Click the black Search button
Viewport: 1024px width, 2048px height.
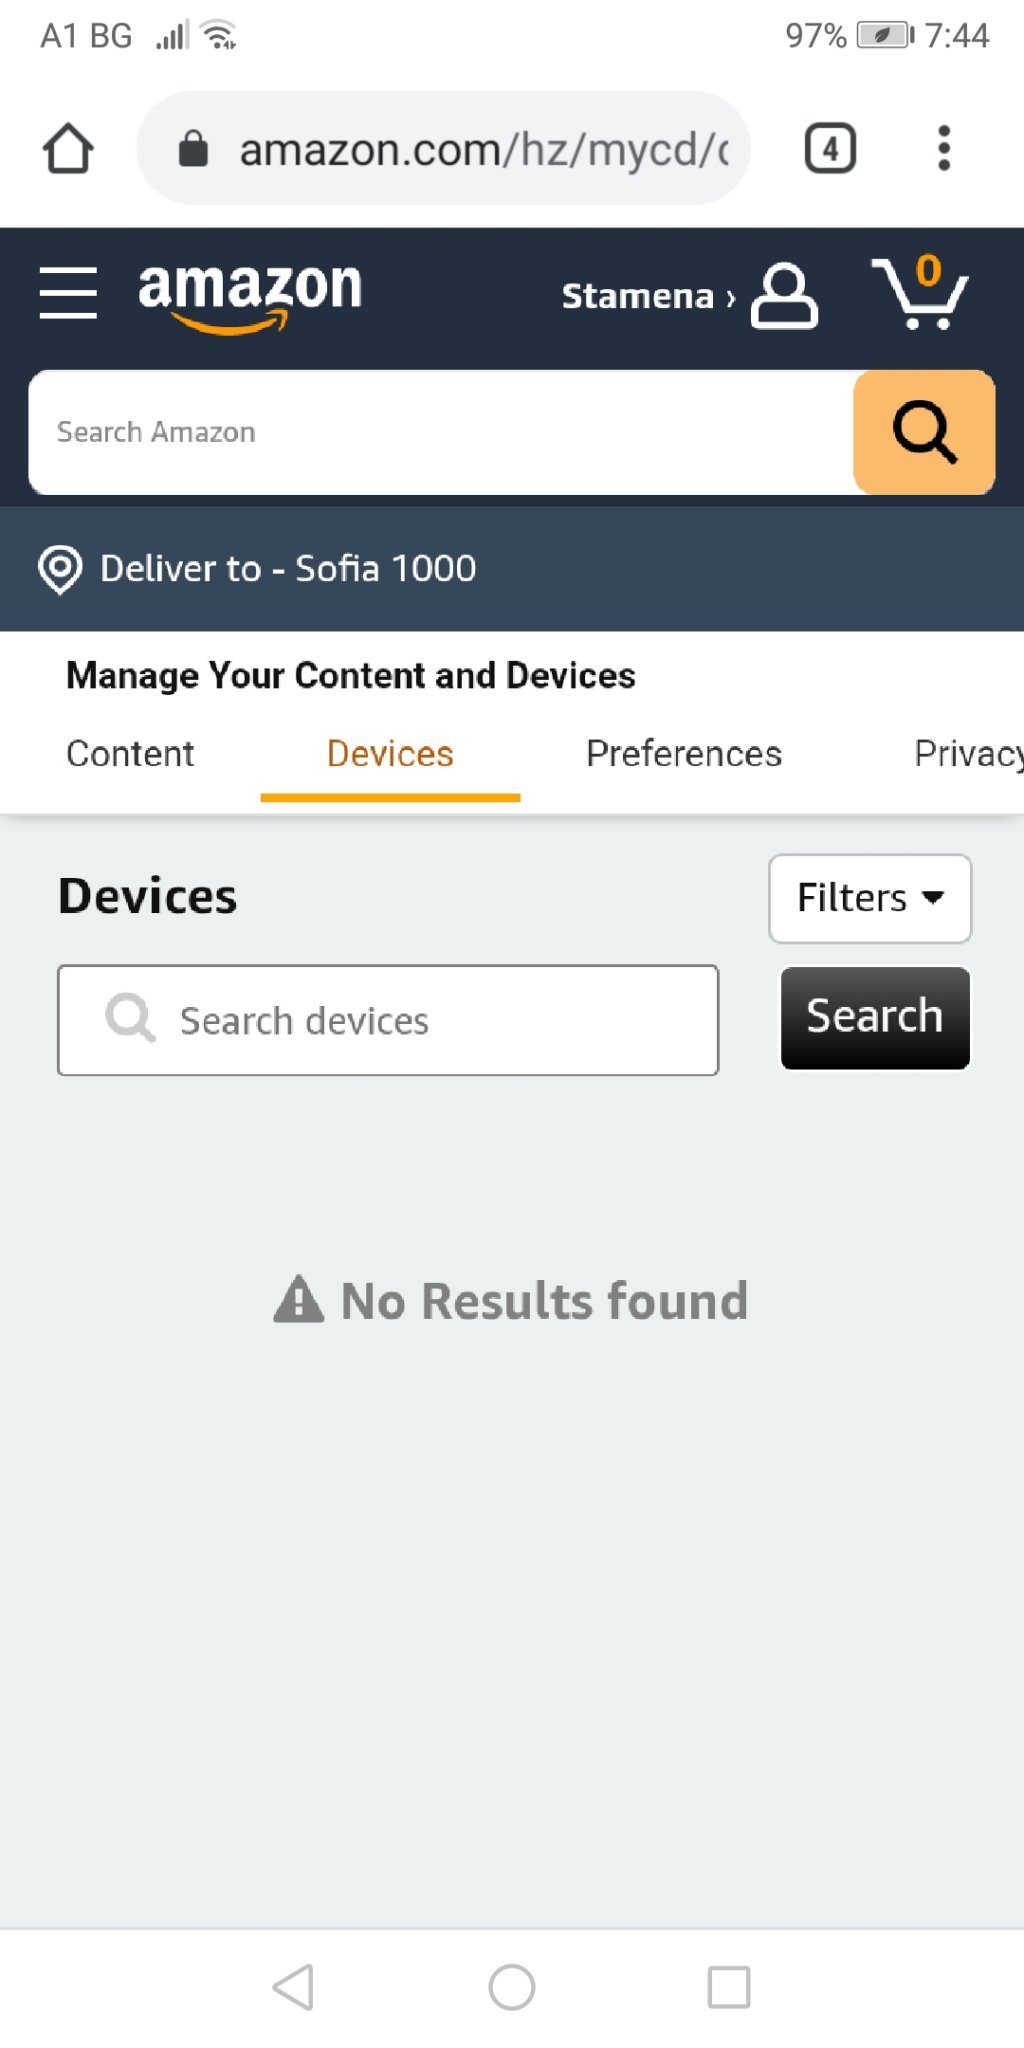click(x=875, y=1017)
